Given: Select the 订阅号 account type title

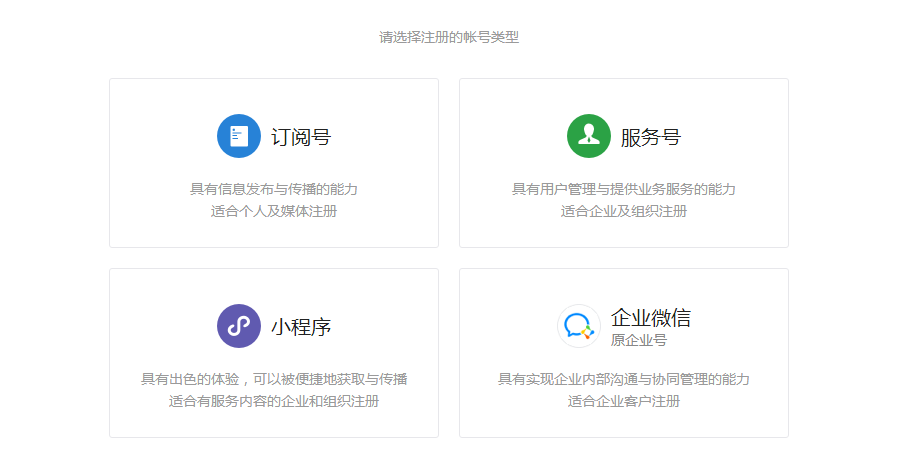Looking at the screenshot, I should click(x=301, y=137).
